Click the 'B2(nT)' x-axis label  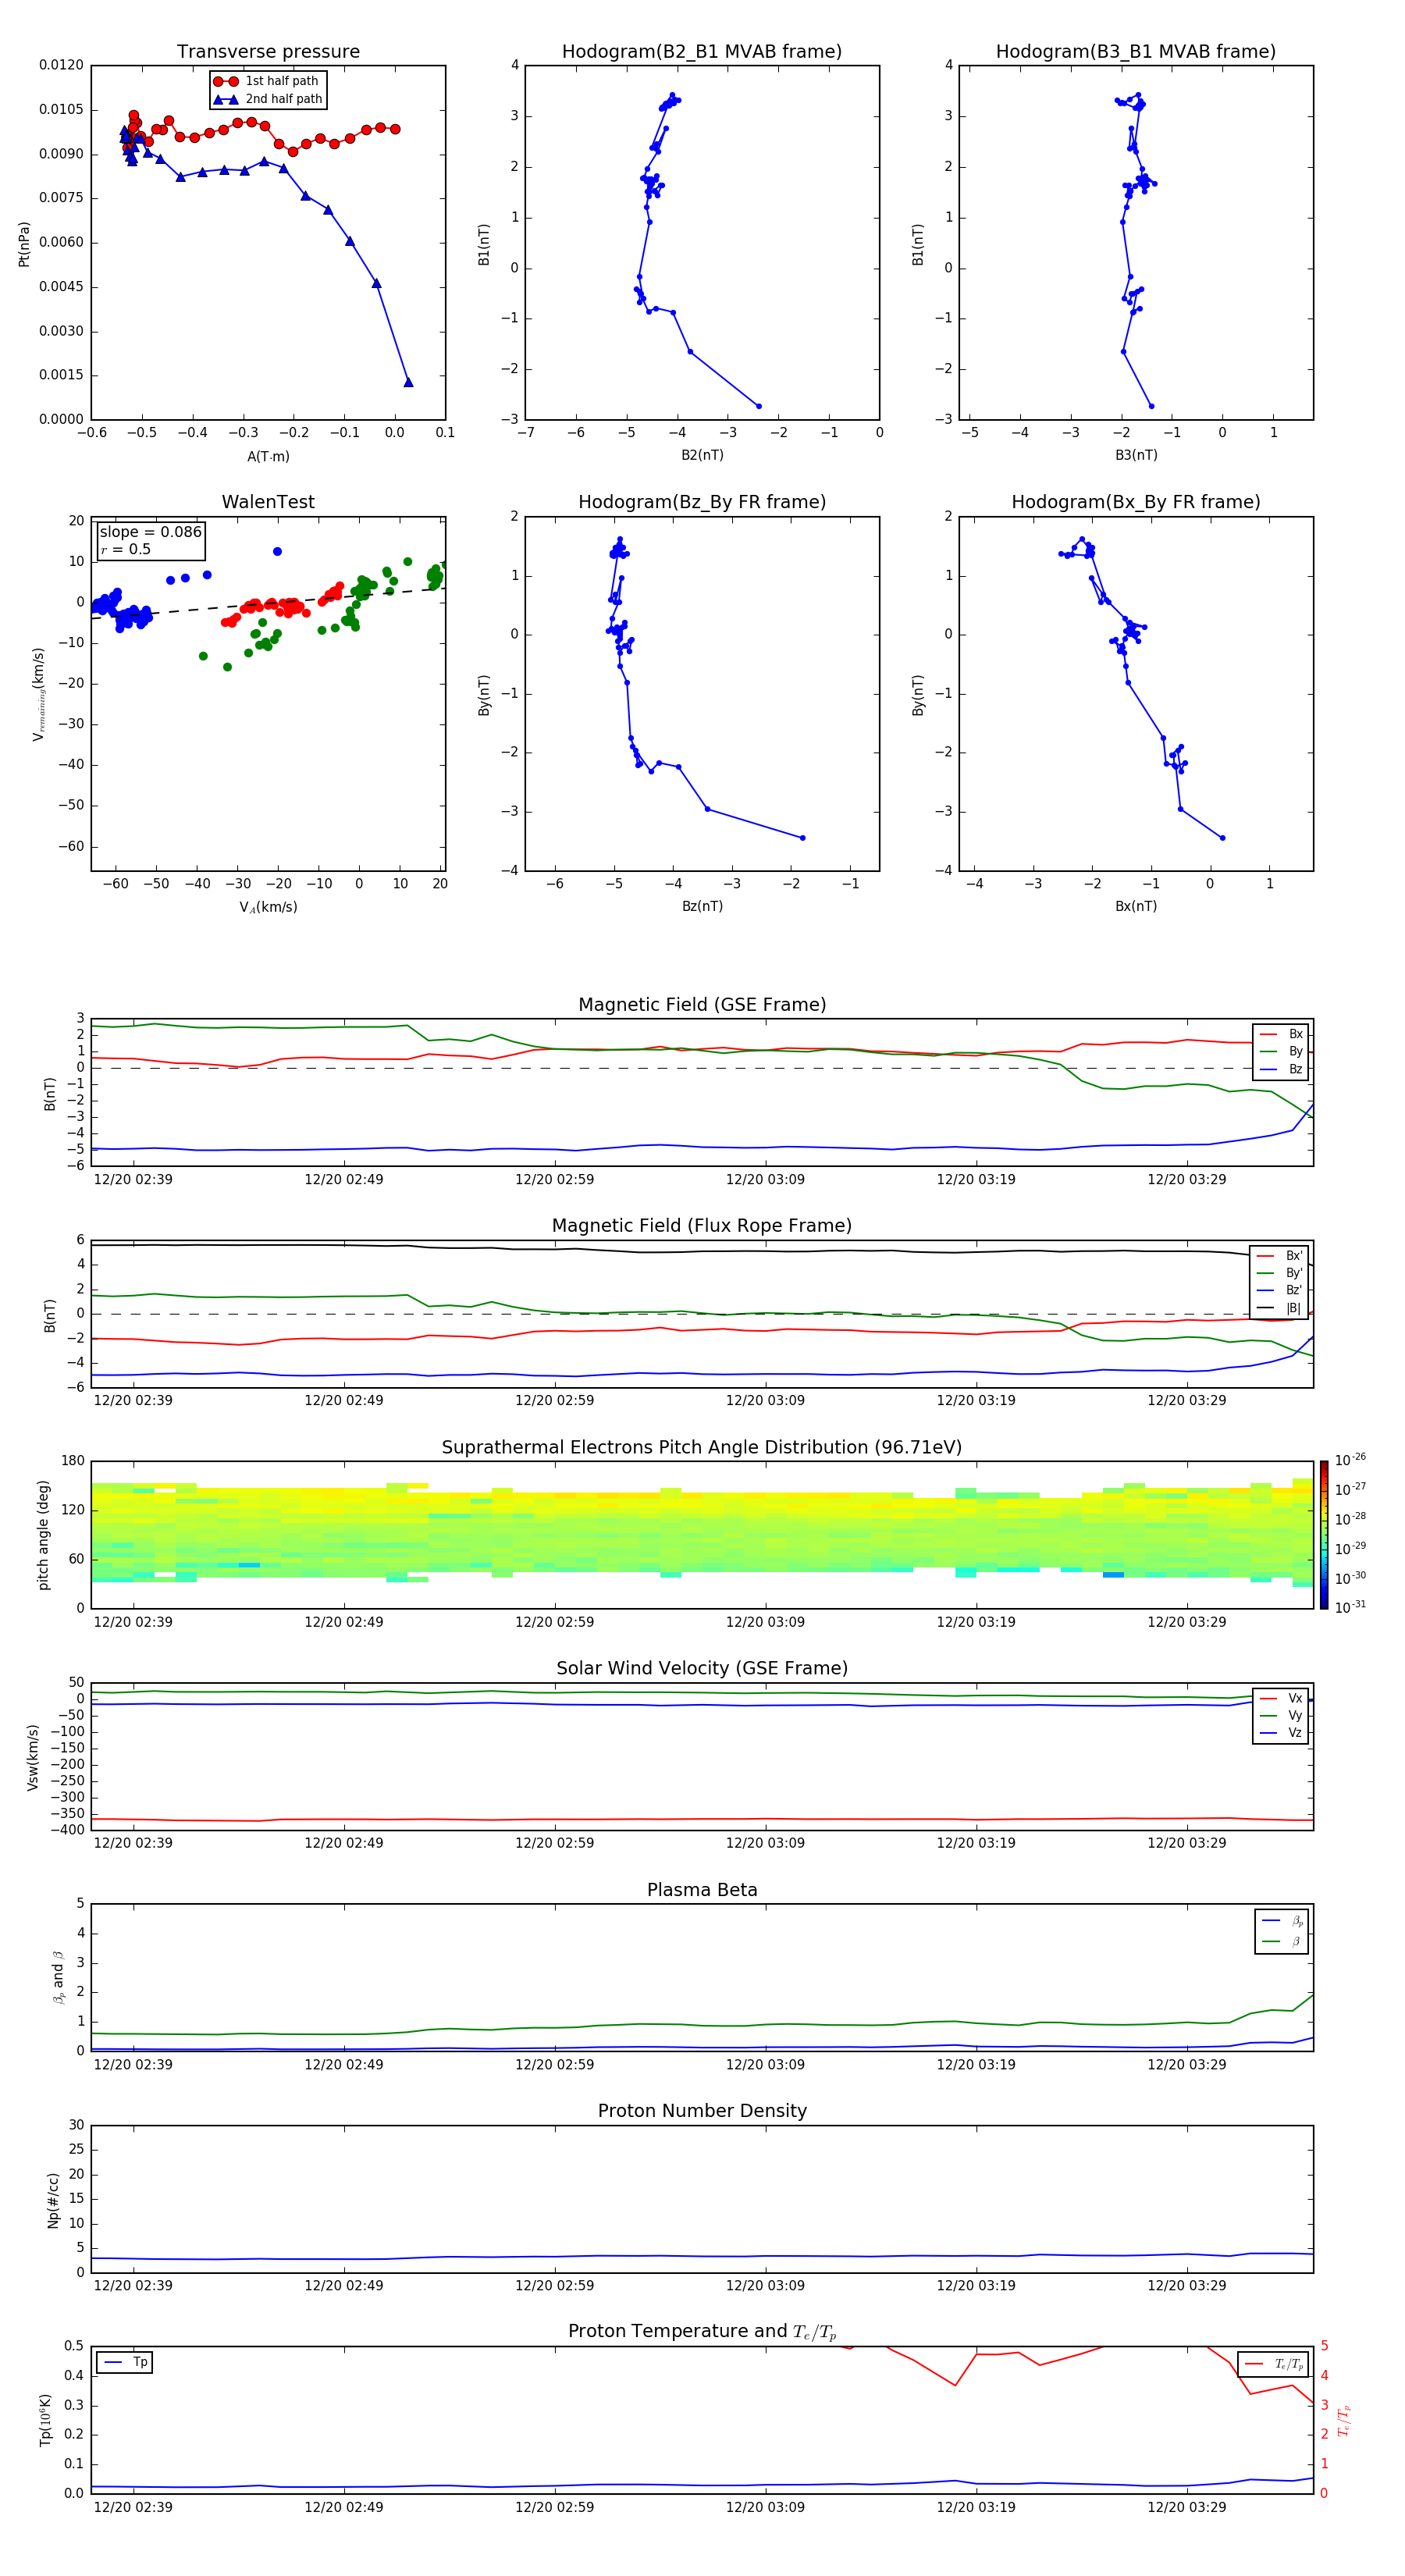[702, 455]
